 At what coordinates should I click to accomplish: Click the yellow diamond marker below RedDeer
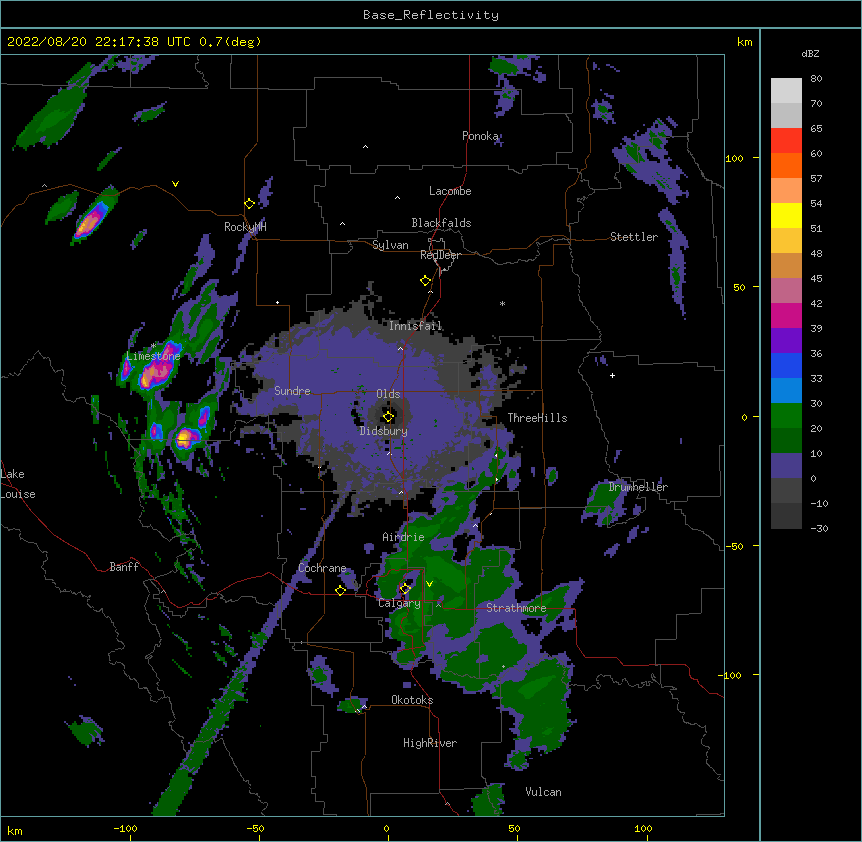tap(425, 280)
